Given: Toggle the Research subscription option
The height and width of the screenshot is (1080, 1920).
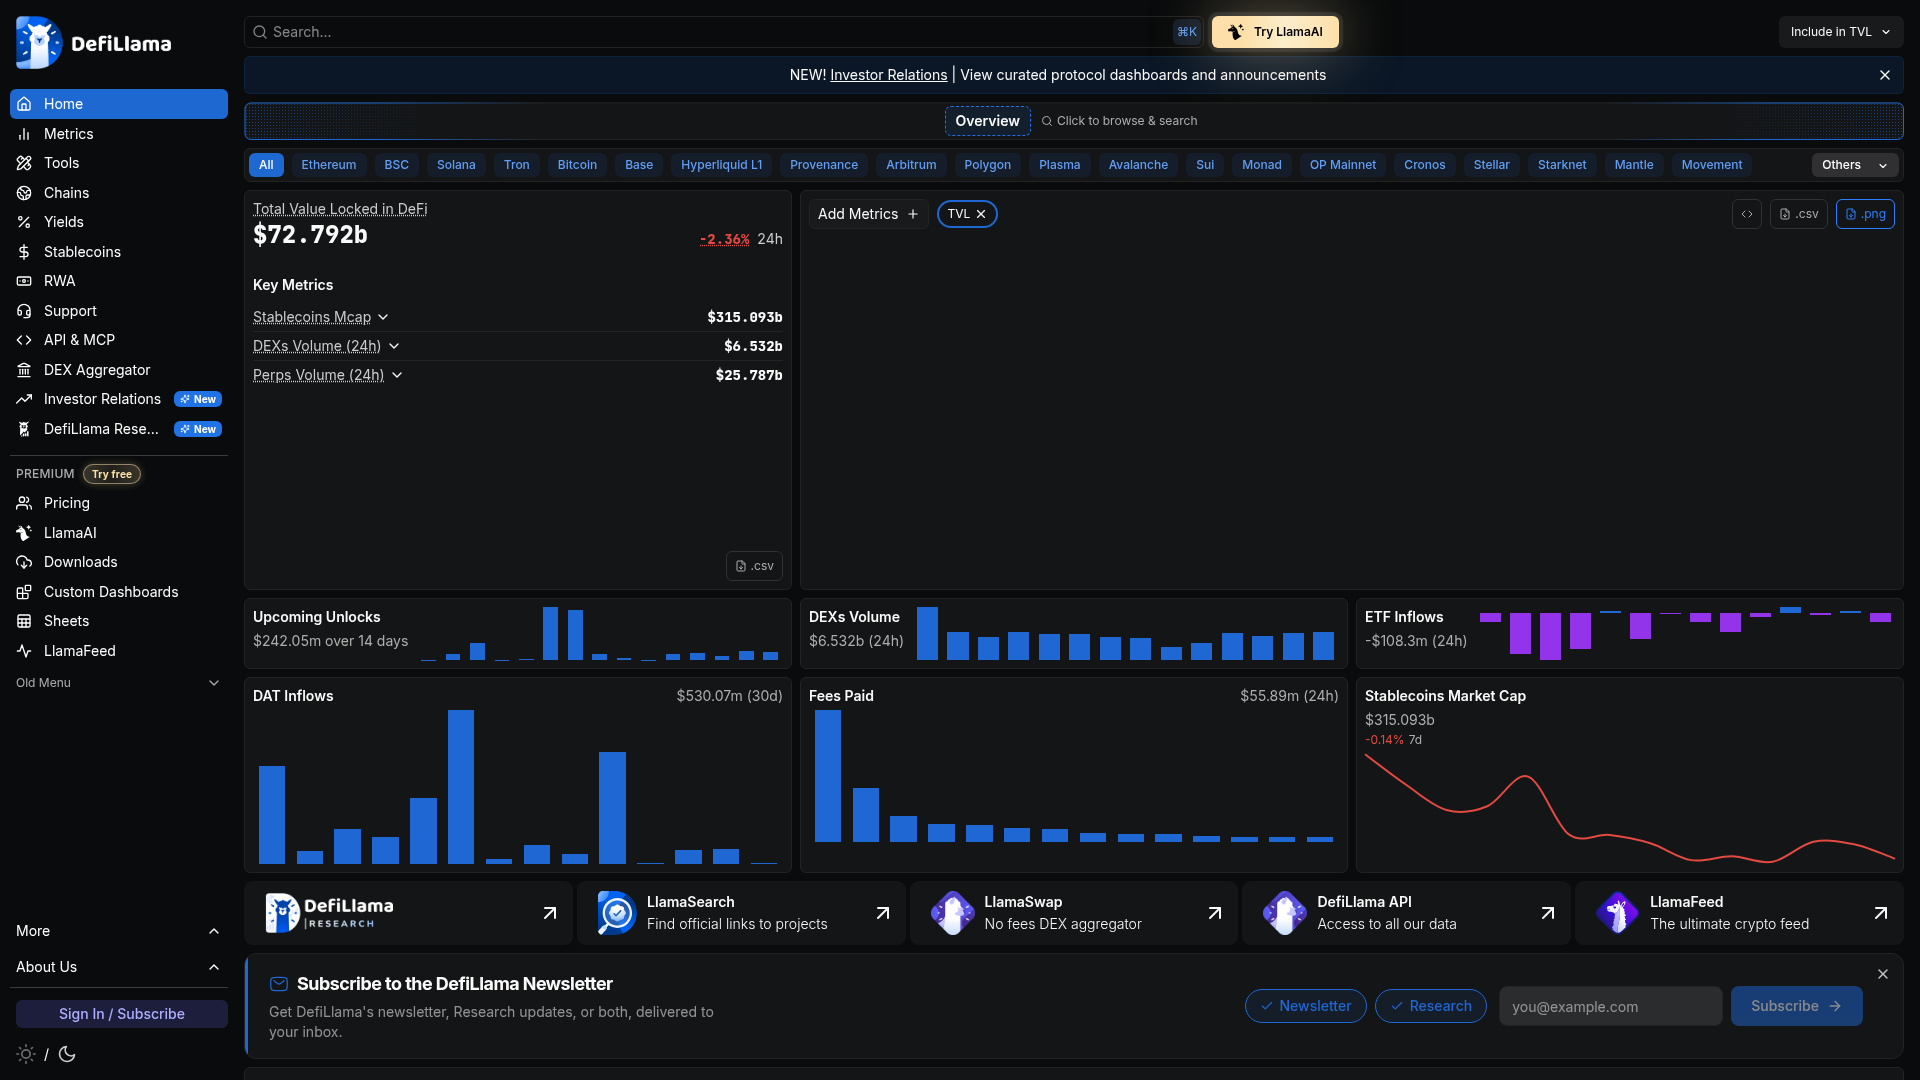Looking at the screenshot, I should [1430, 1006].
